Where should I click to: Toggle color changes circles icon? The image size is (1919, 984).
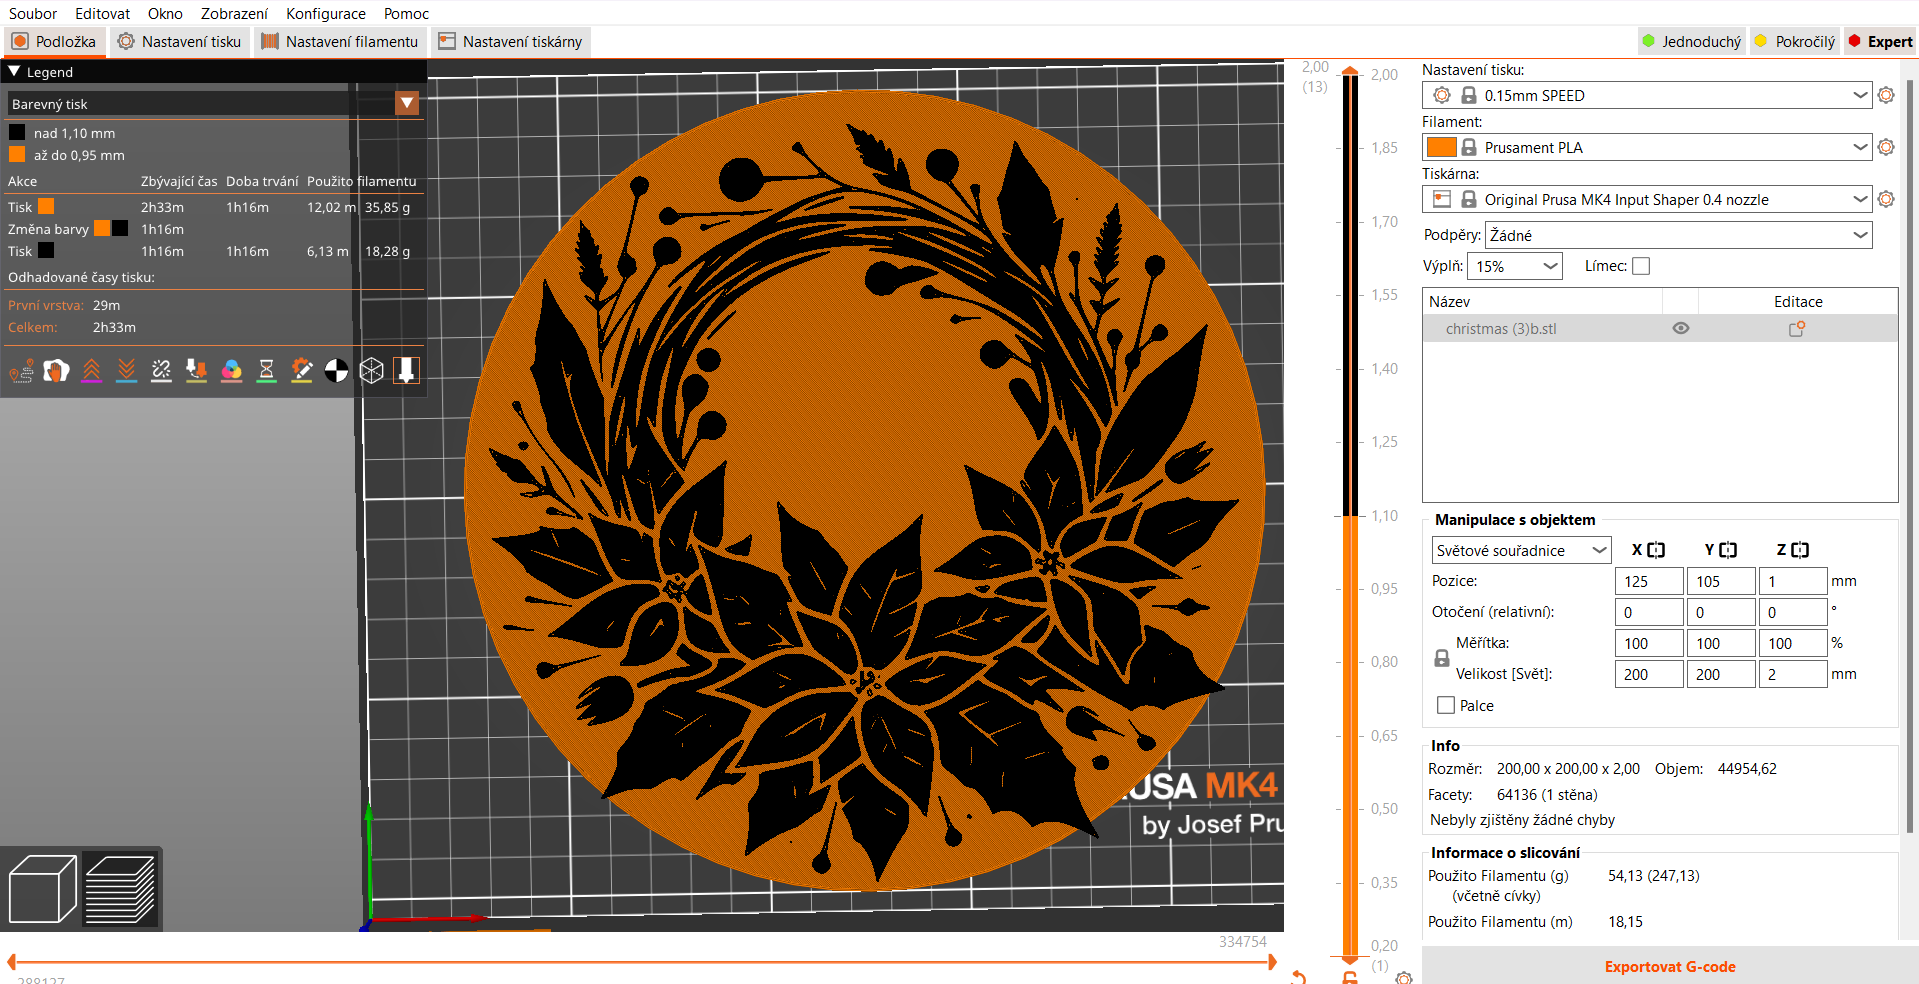(x=232, y=371)
